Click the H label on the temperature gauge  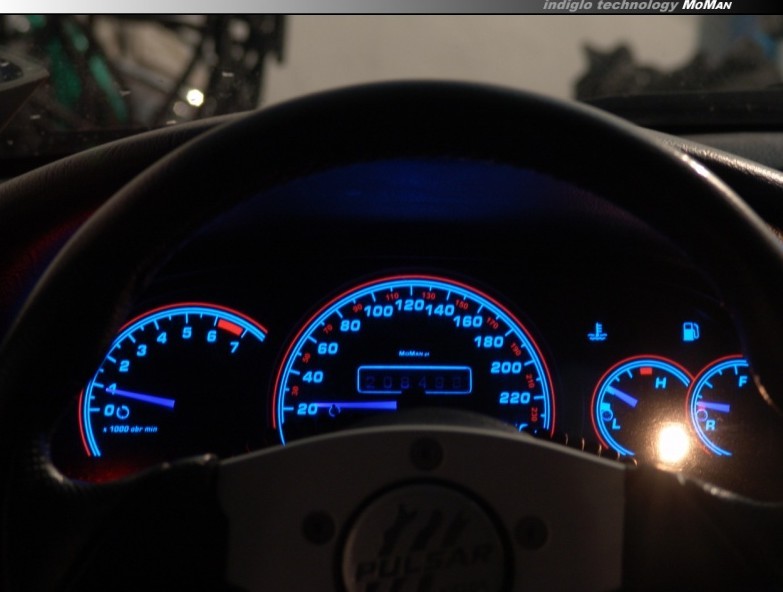(661, 383)
